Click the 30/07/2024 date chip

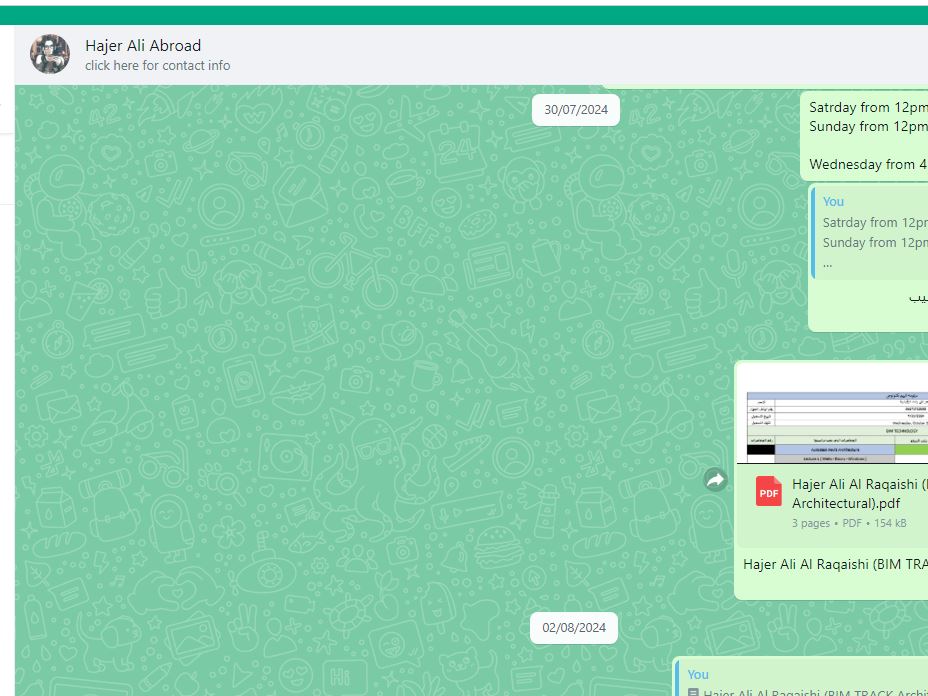coord(576,110)
